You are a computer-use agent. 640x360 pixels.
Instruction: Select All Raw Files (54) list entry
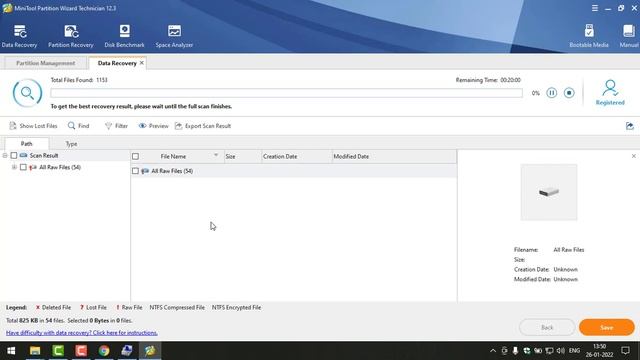172,171
